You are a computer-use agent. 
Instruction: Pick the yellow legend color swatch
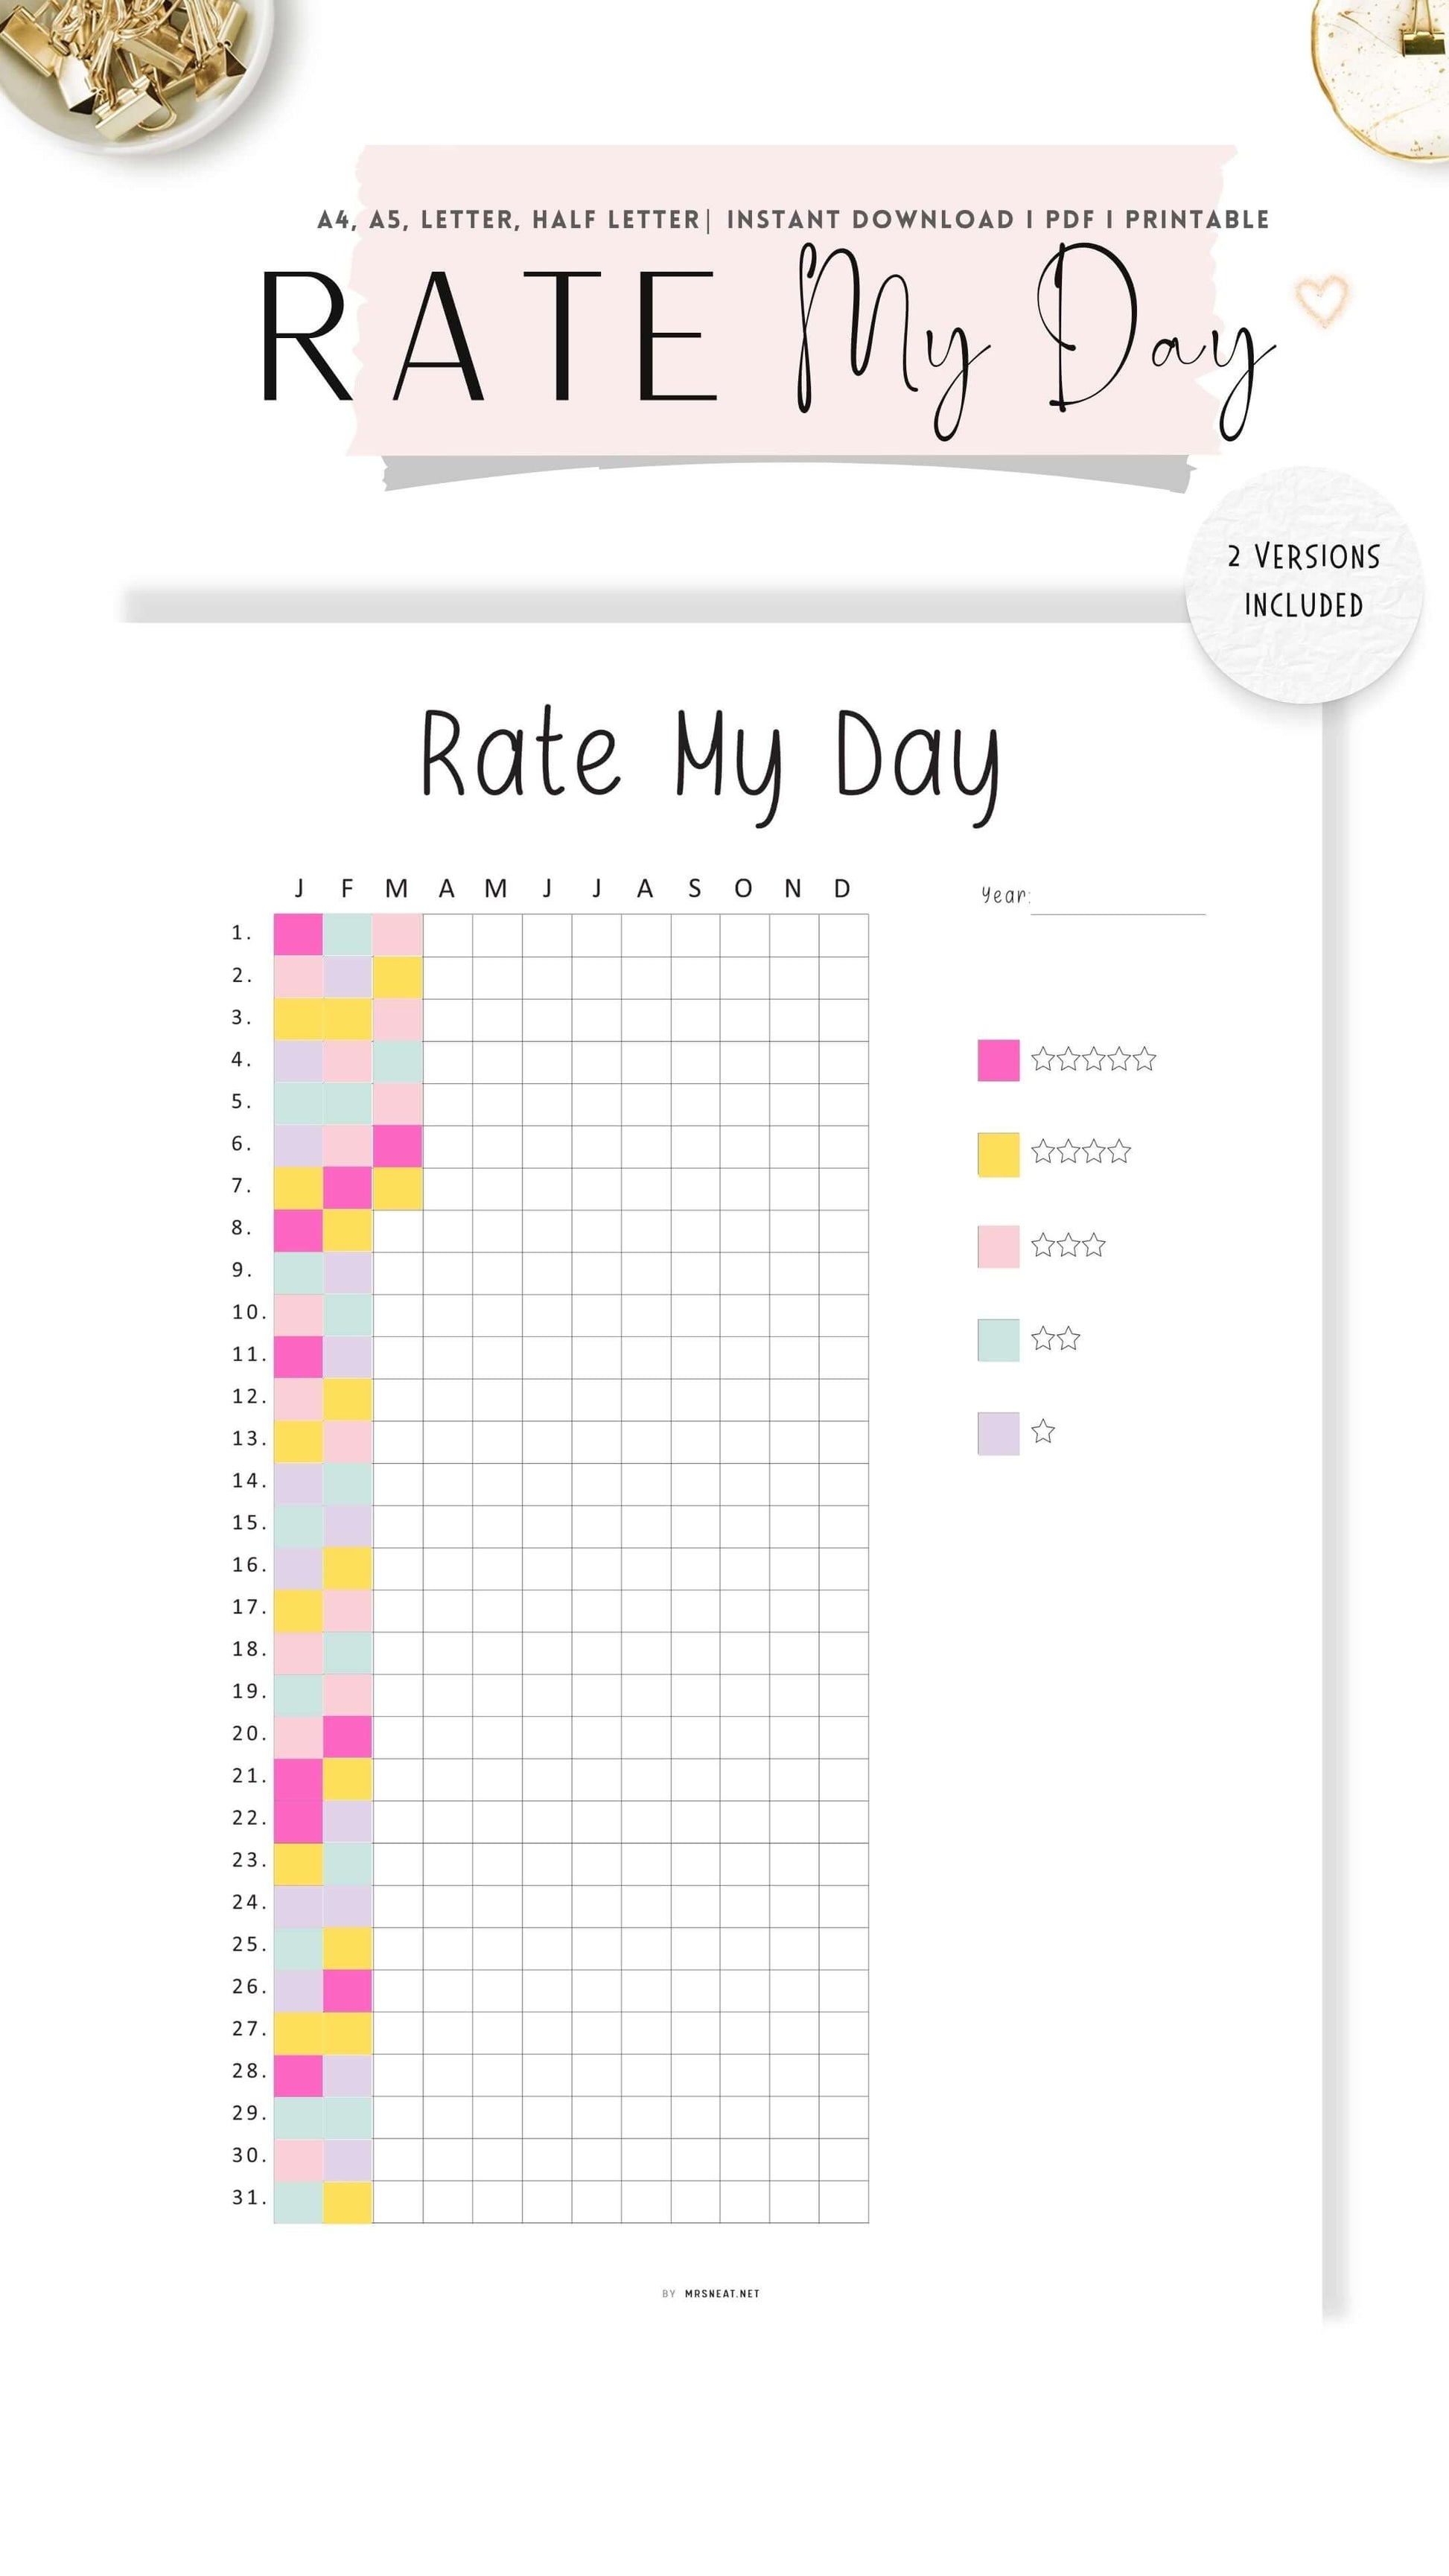[x=998, y=1153]
